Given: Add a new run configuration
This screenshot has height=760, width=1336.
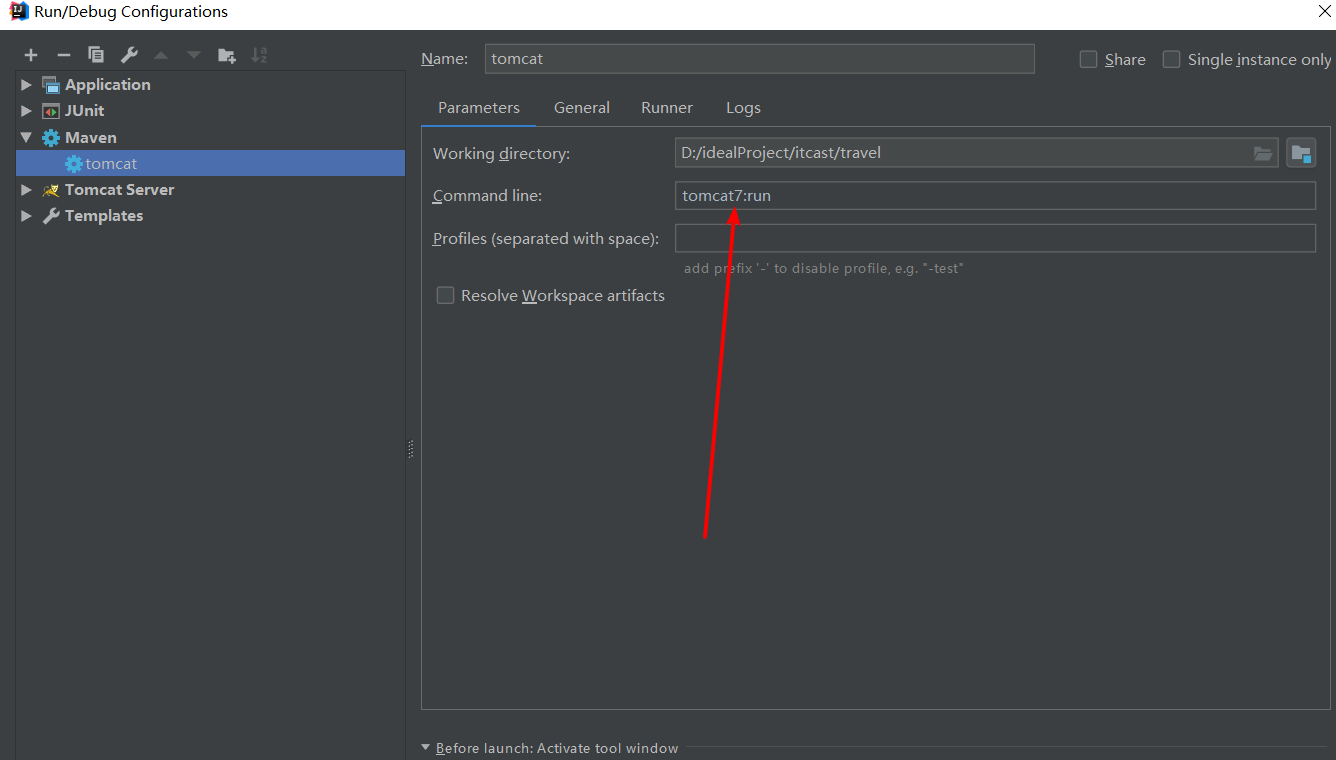Looking at the screenshot, I should pos(30,55).
